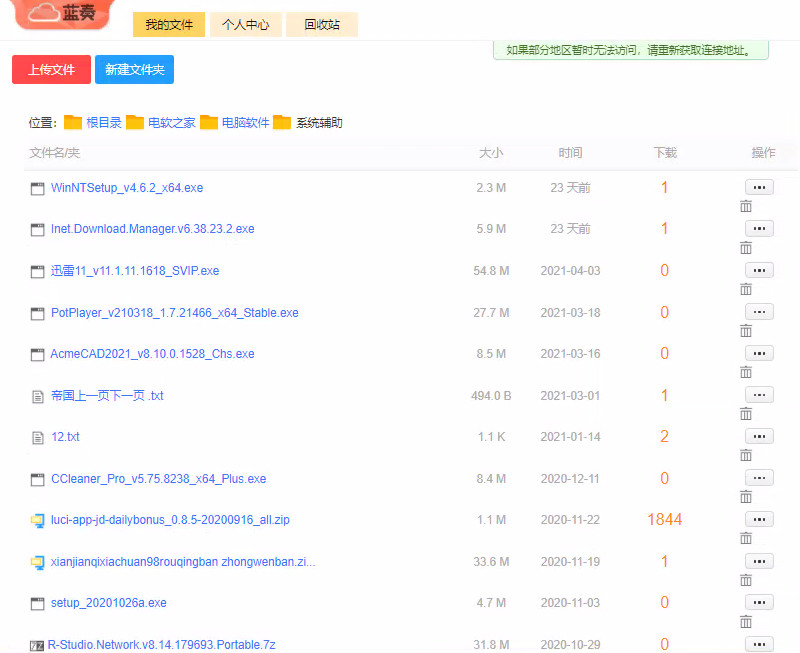Open more options for xianjianqixiachuan98 zip
800x653 pixels.
759,561
